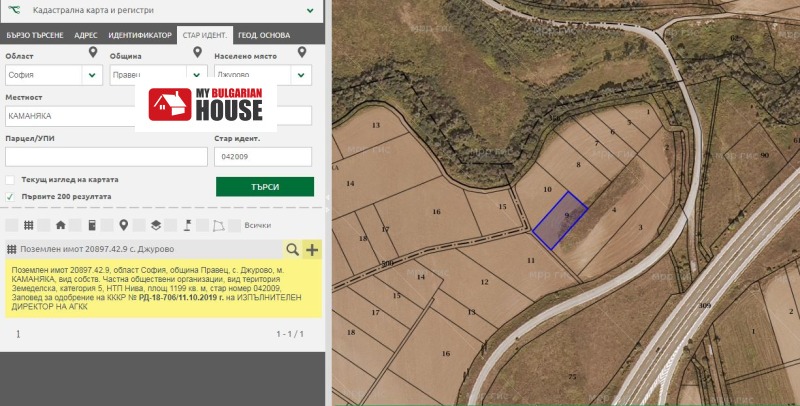Toggle the 'Всички' filter checkbox
Image resolution: width=800 pixels, height=406 pixels.
point(234,225)
